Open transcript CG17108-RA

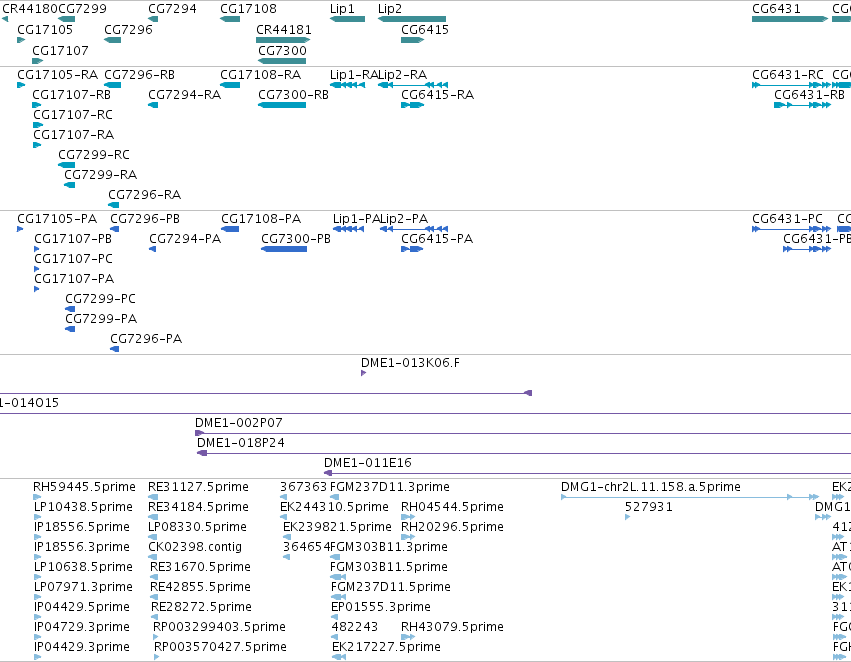(x=230, y=85)
